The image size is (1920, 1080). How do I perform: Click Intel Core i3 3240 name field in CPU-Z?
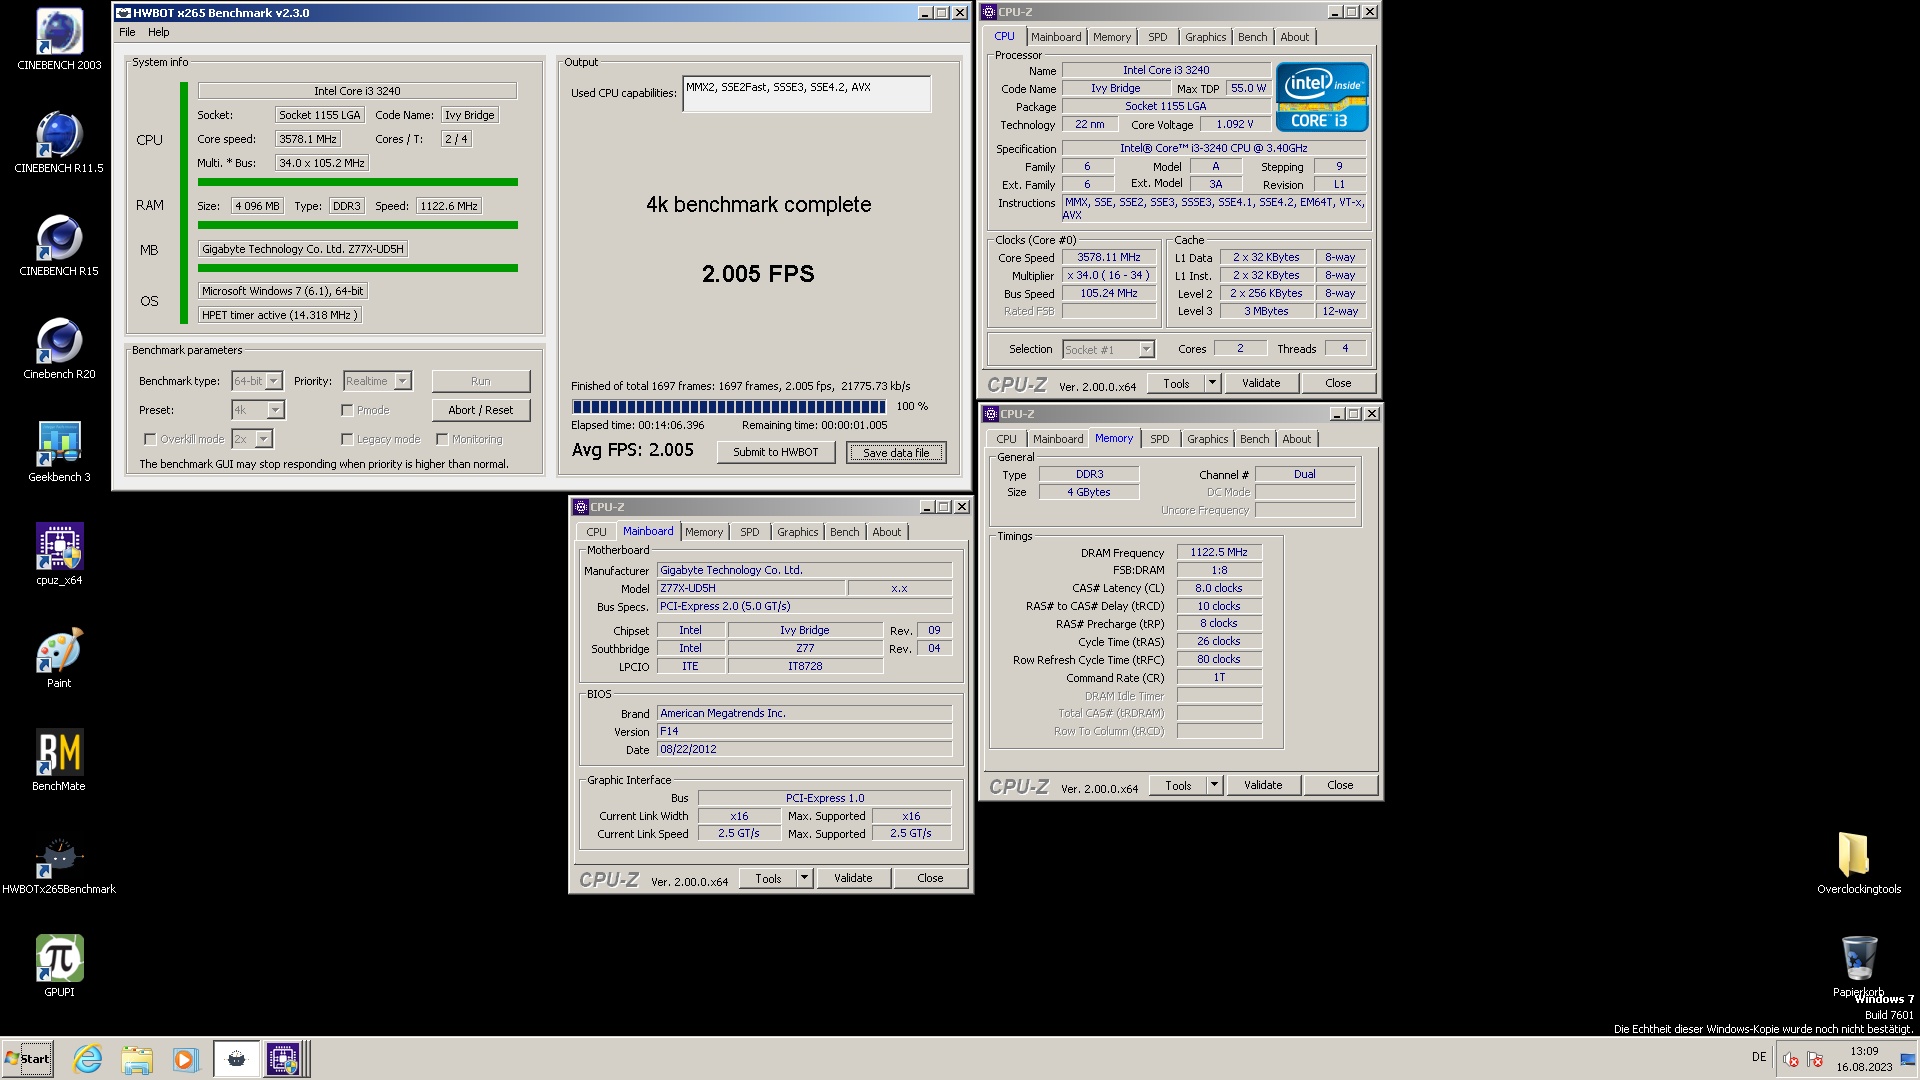[x=1166, y=70]
